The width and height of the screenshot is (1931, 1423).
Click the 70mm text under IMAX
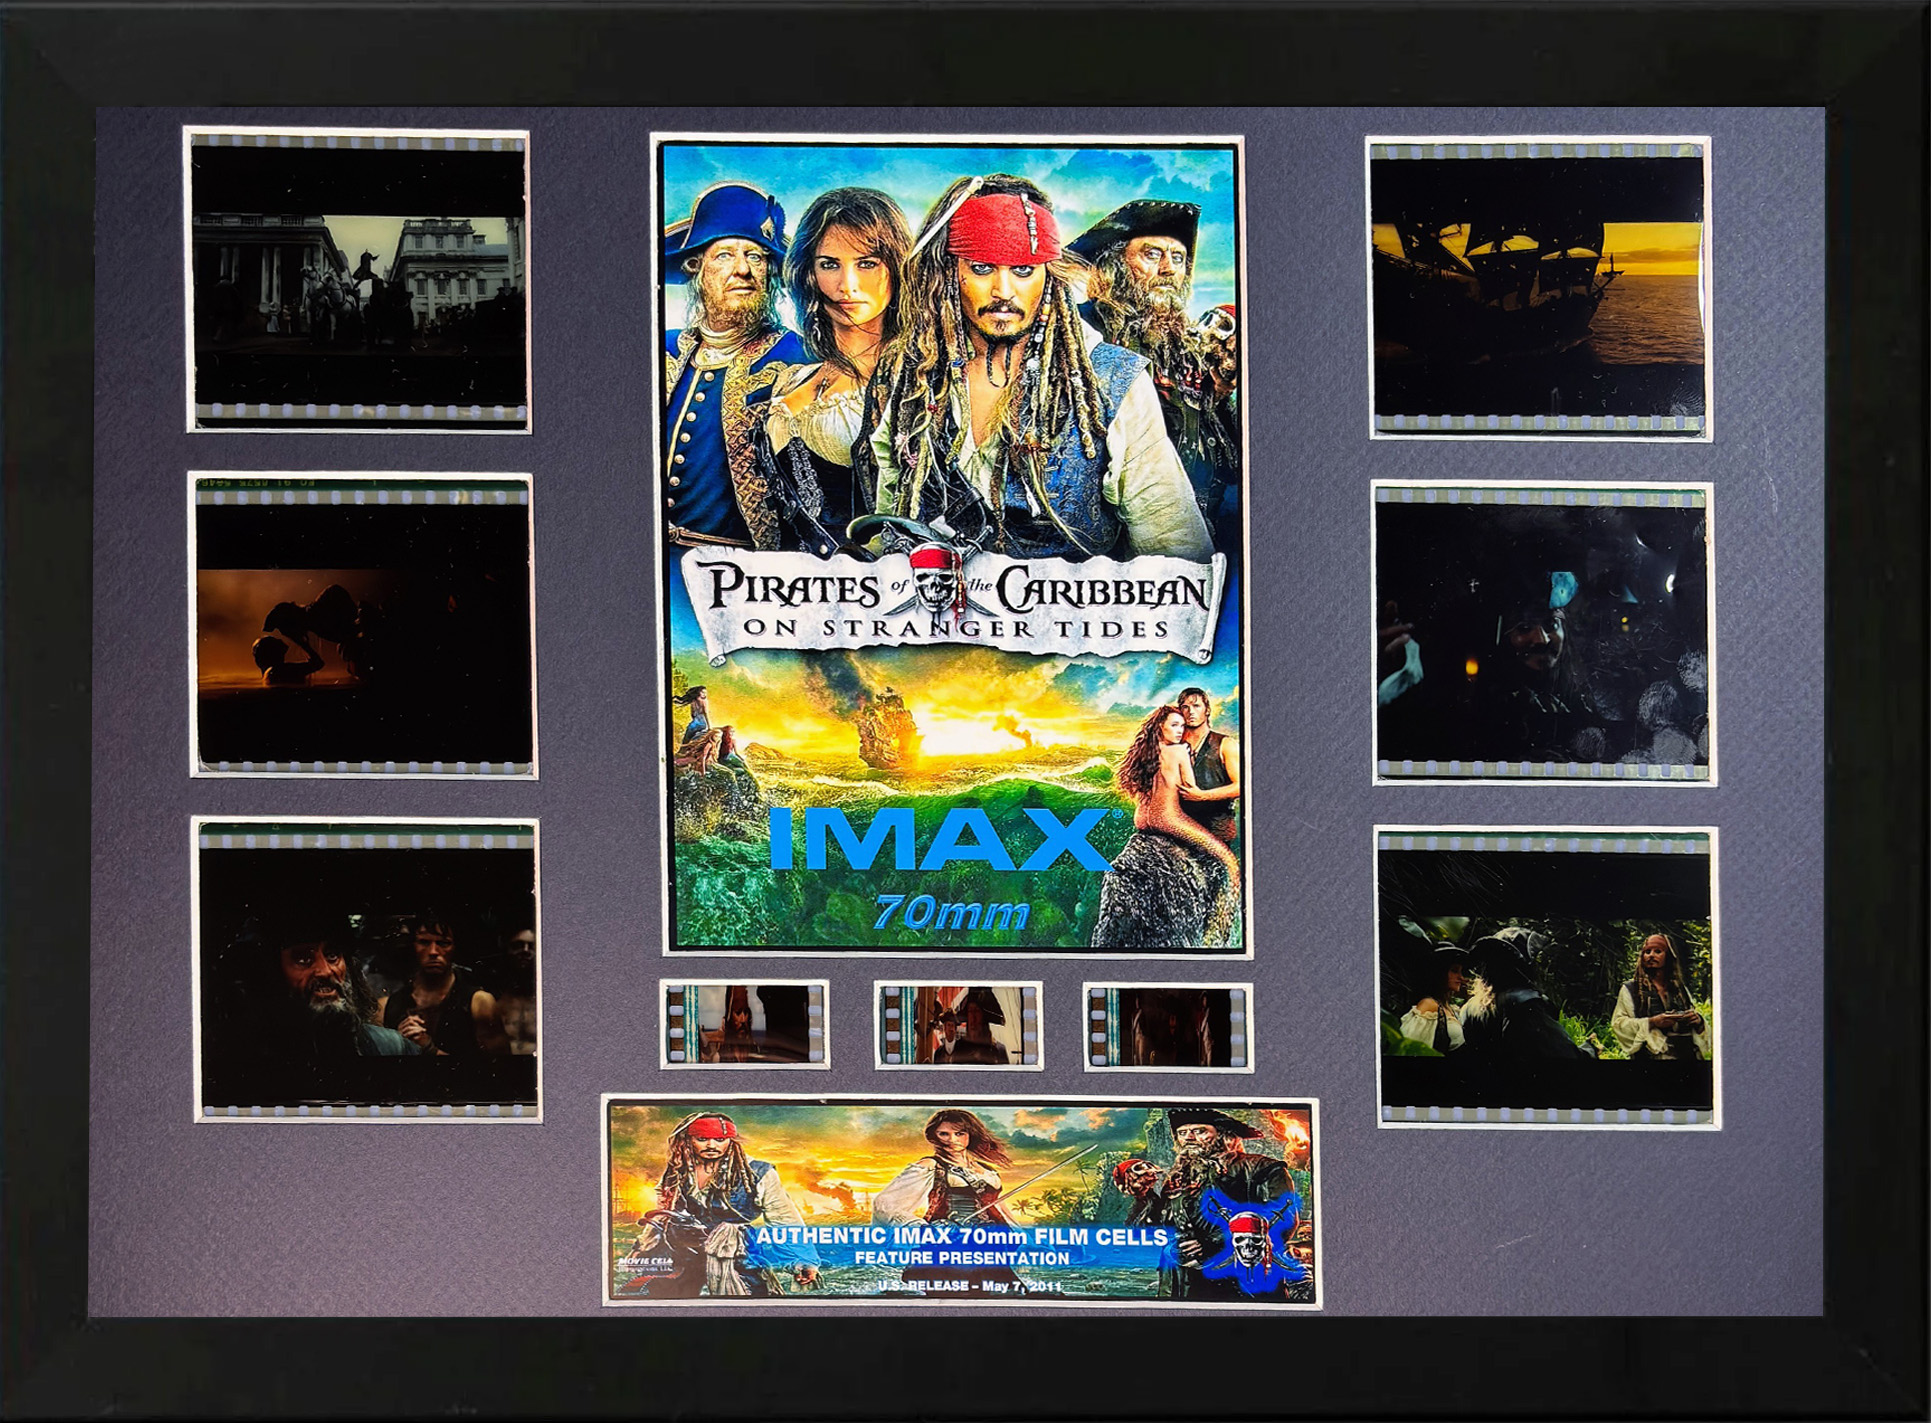coord(951,912)
